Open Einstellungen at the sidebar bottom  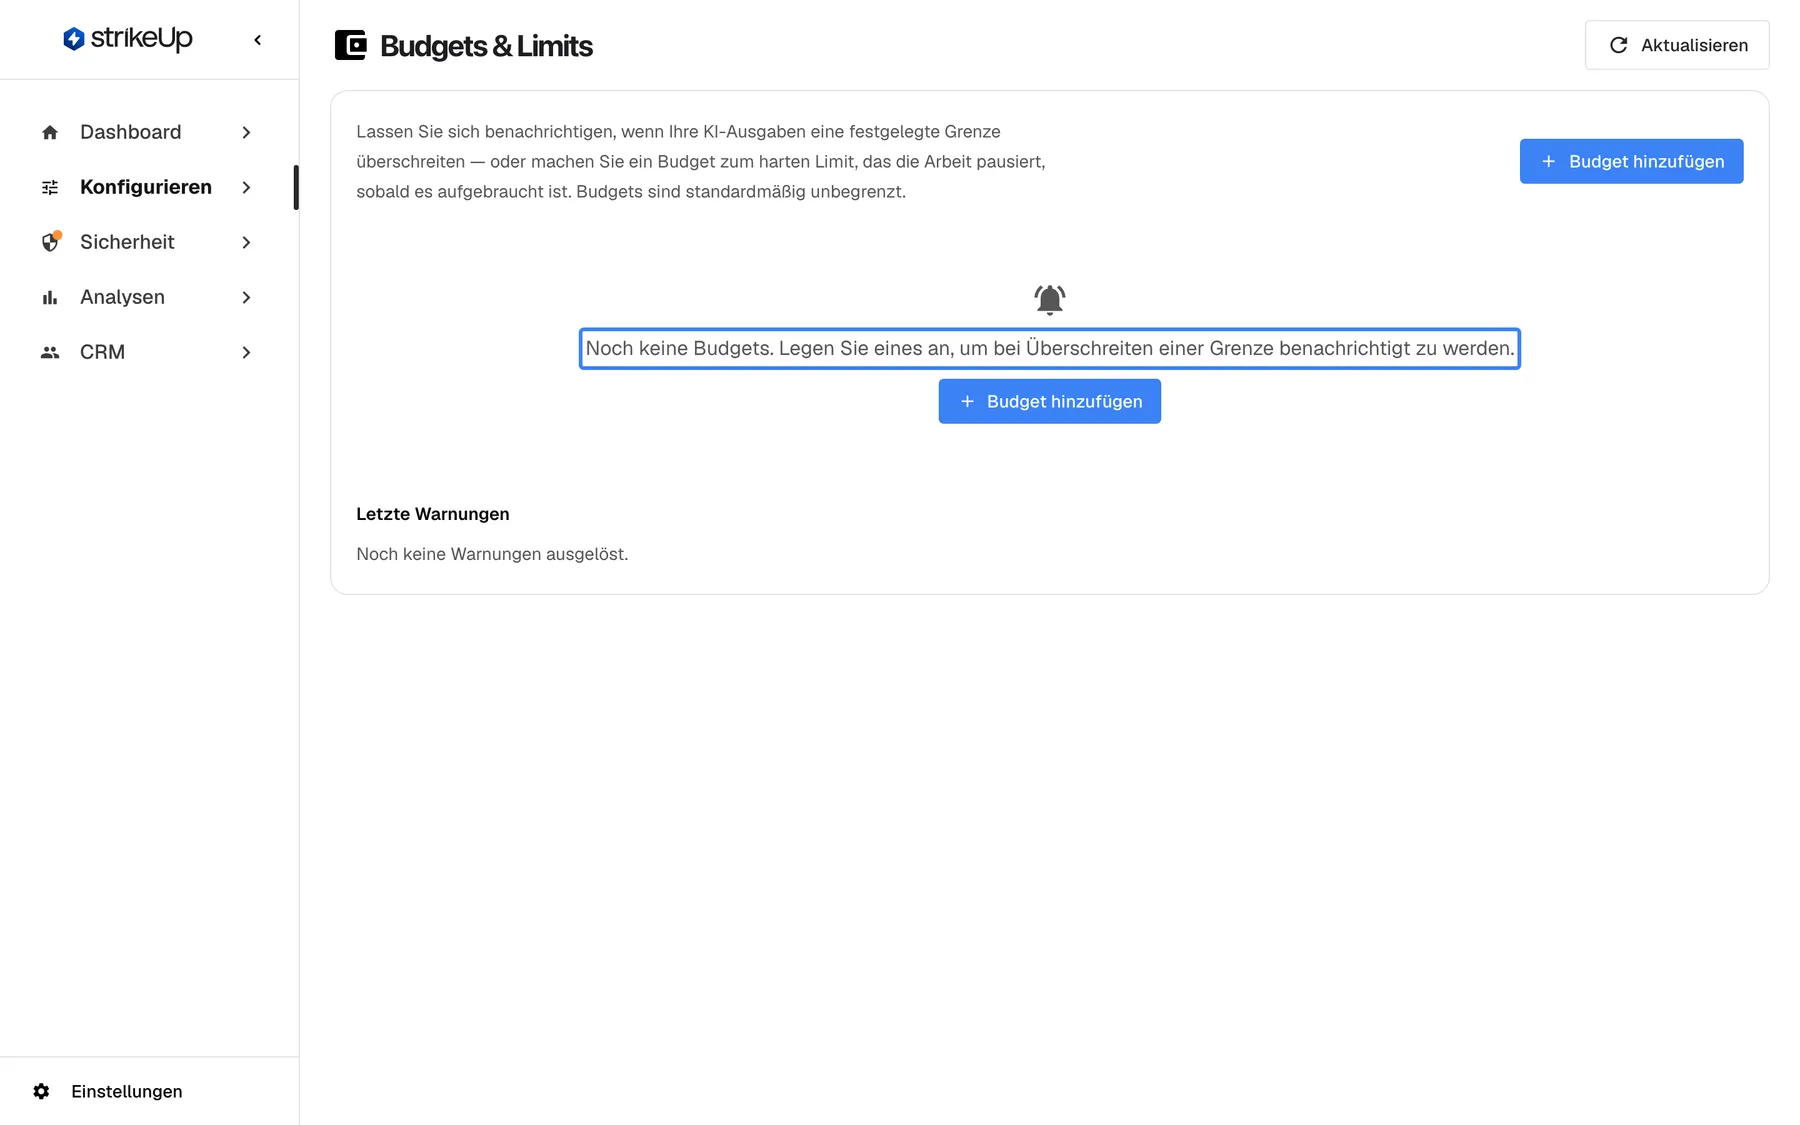pos(149,1091)
